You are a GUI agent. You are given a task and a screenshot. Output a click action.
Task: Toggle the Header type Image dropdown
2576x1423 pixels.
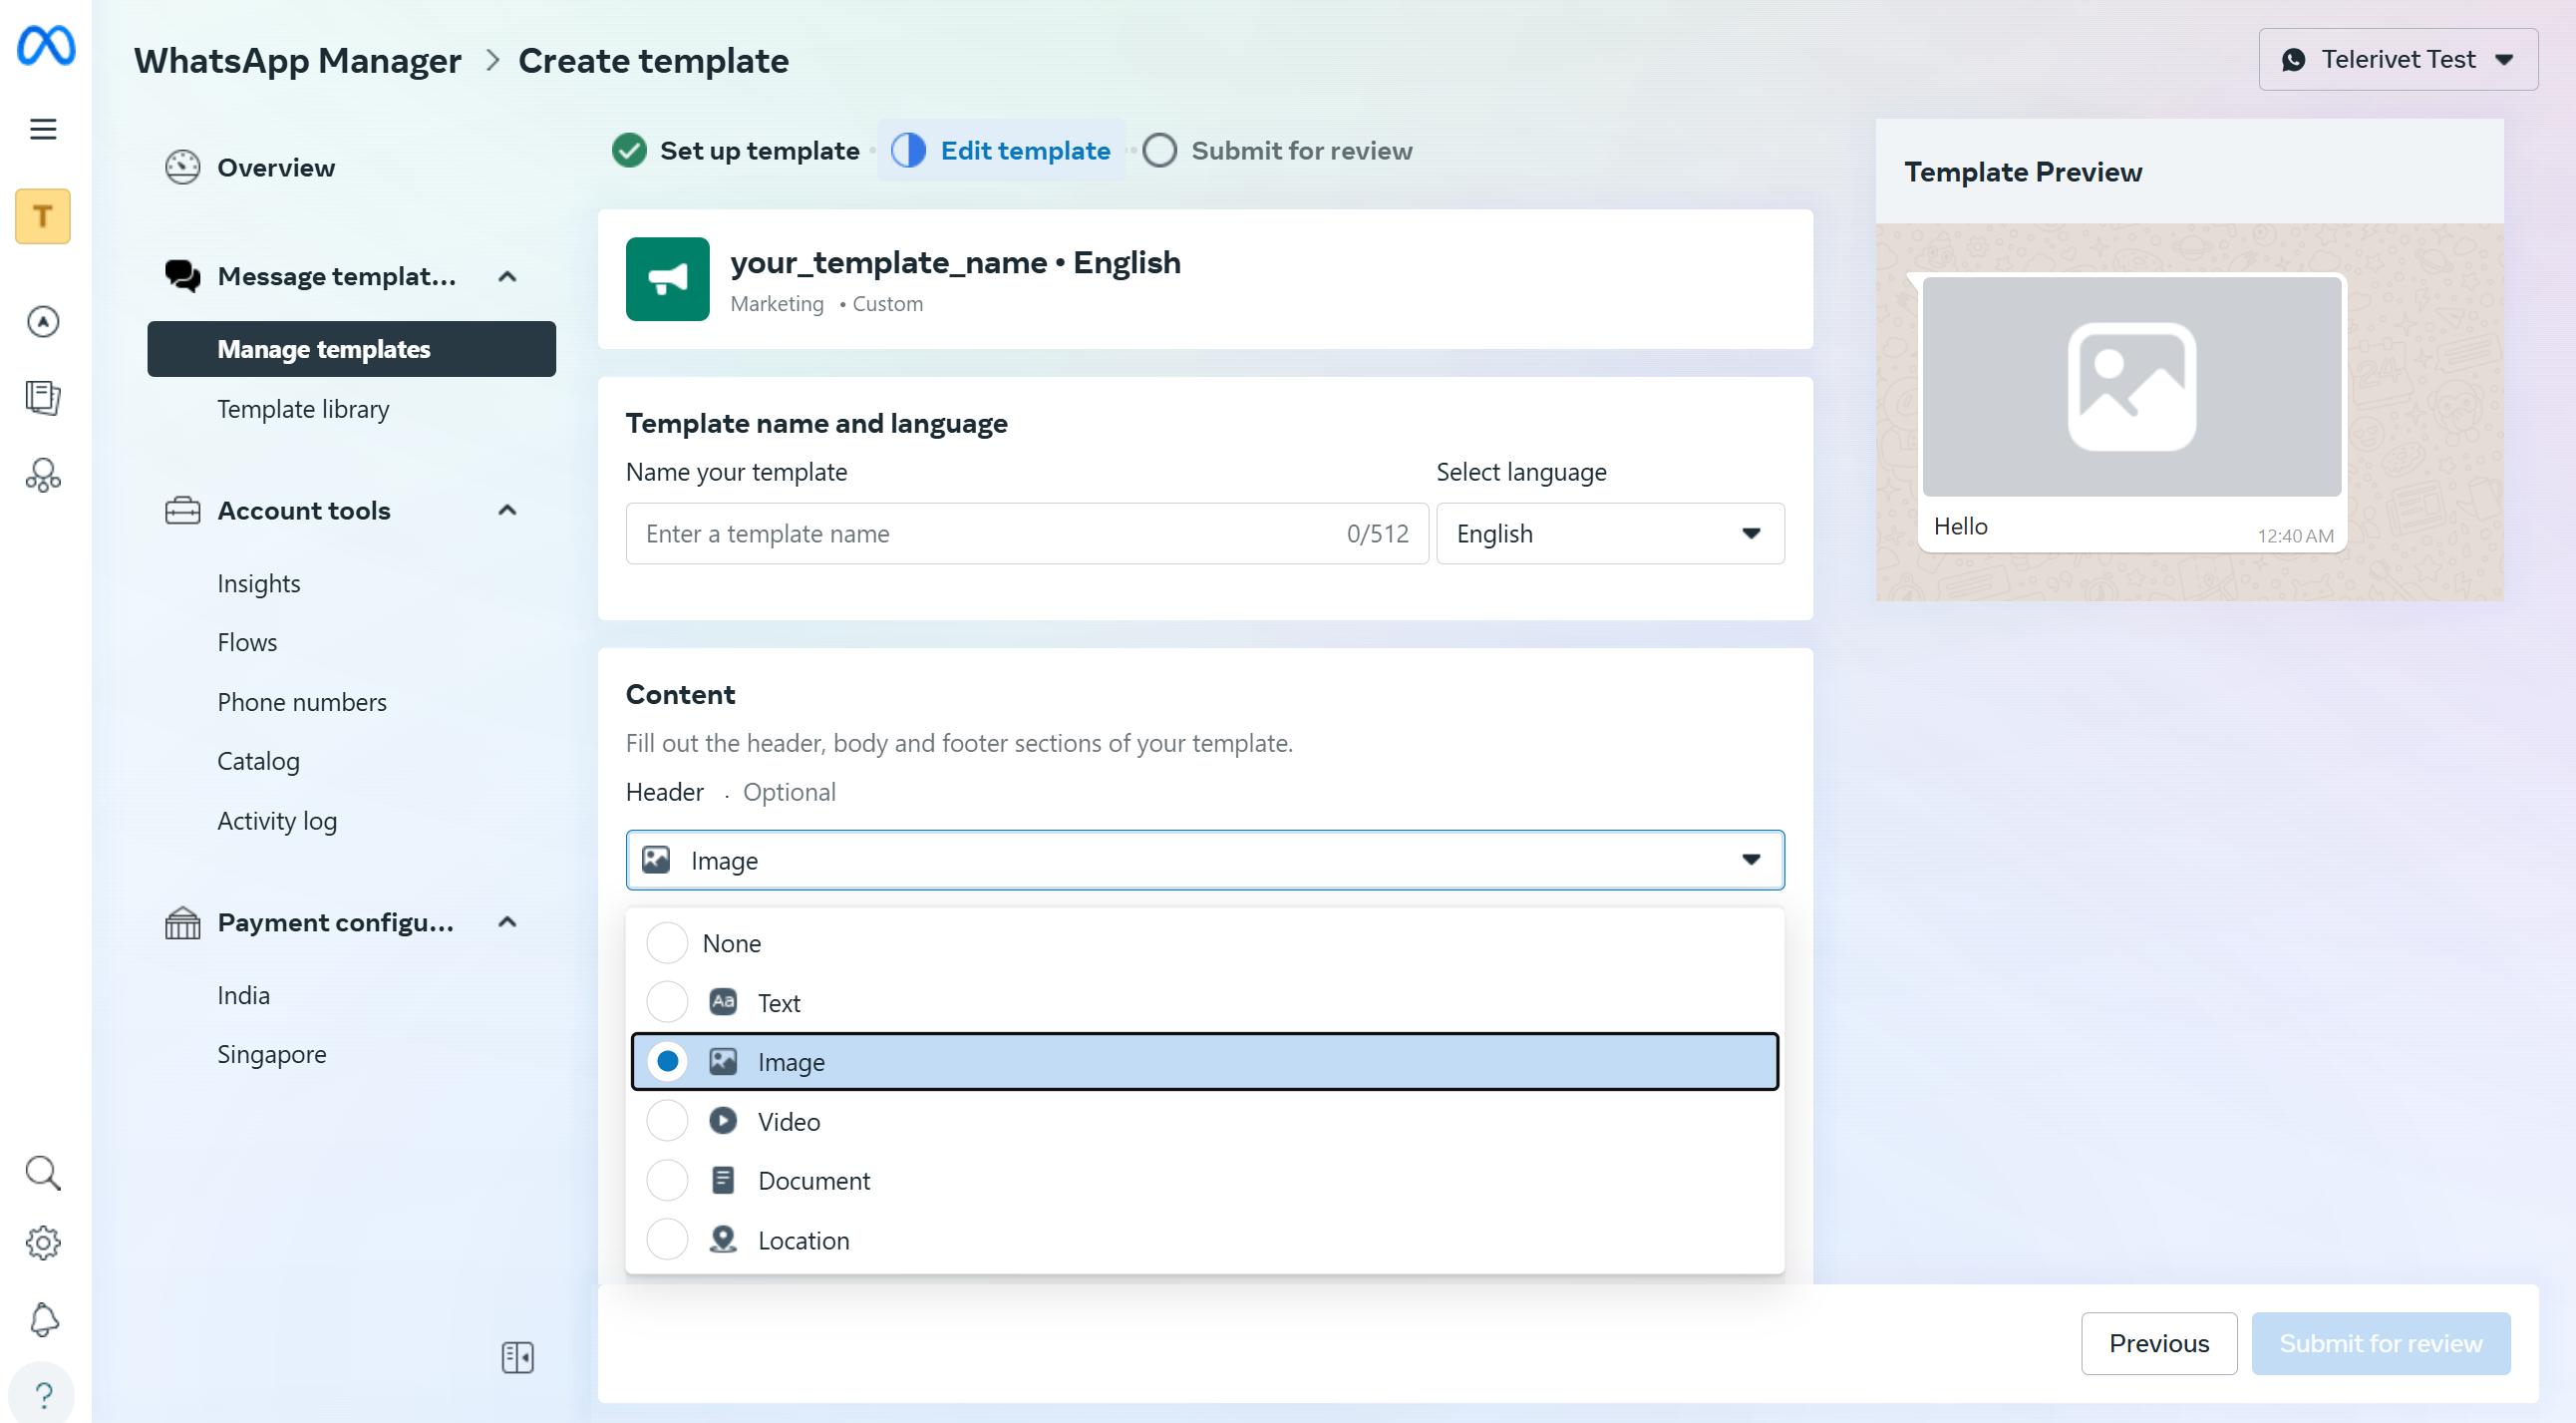pos(1204,859)
